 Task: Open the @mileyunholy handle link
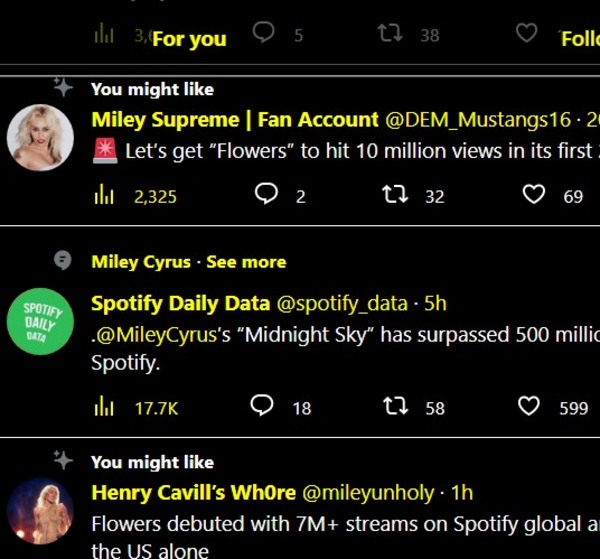pyautogui.click(x=368, y=492)
